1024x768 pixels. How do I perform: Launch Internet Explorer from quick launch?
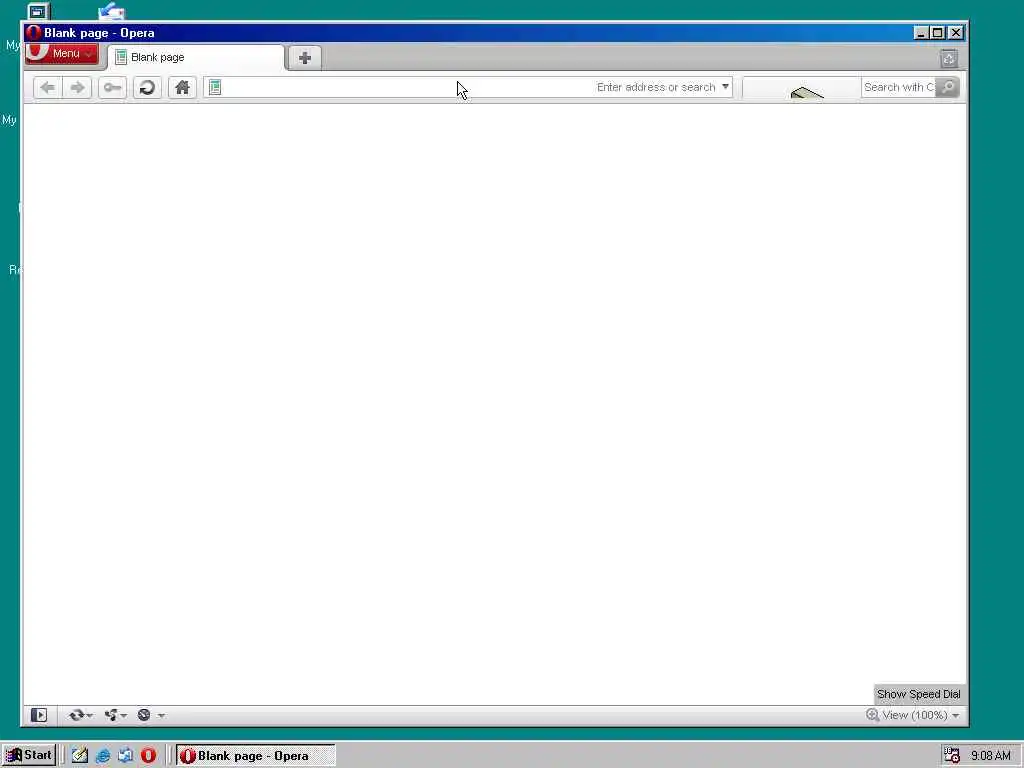(x=103, y=756)
